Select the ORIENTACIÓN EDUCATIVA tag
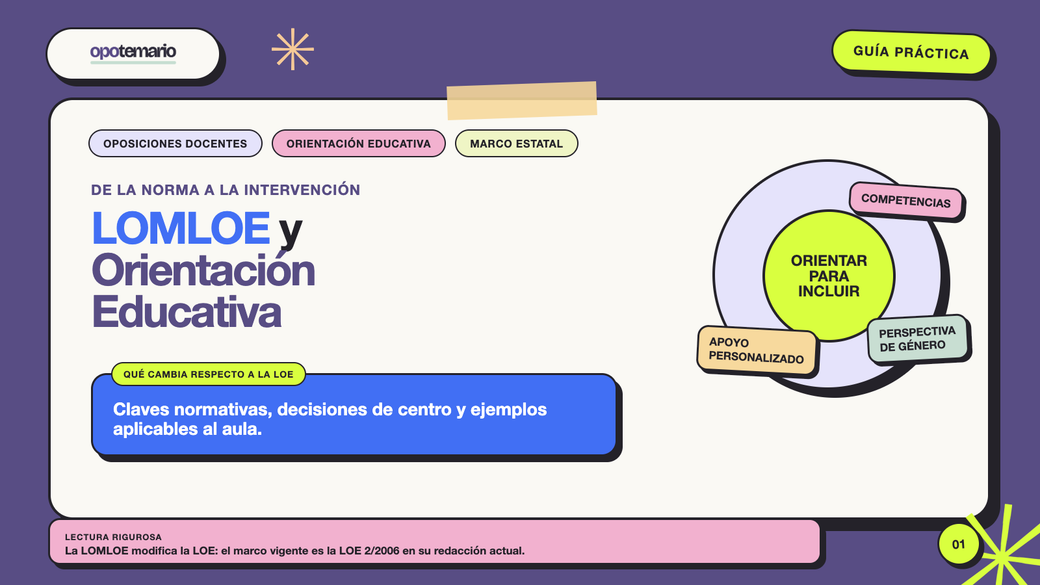The height and width of the screenshot is (585, 1040). 358,143
